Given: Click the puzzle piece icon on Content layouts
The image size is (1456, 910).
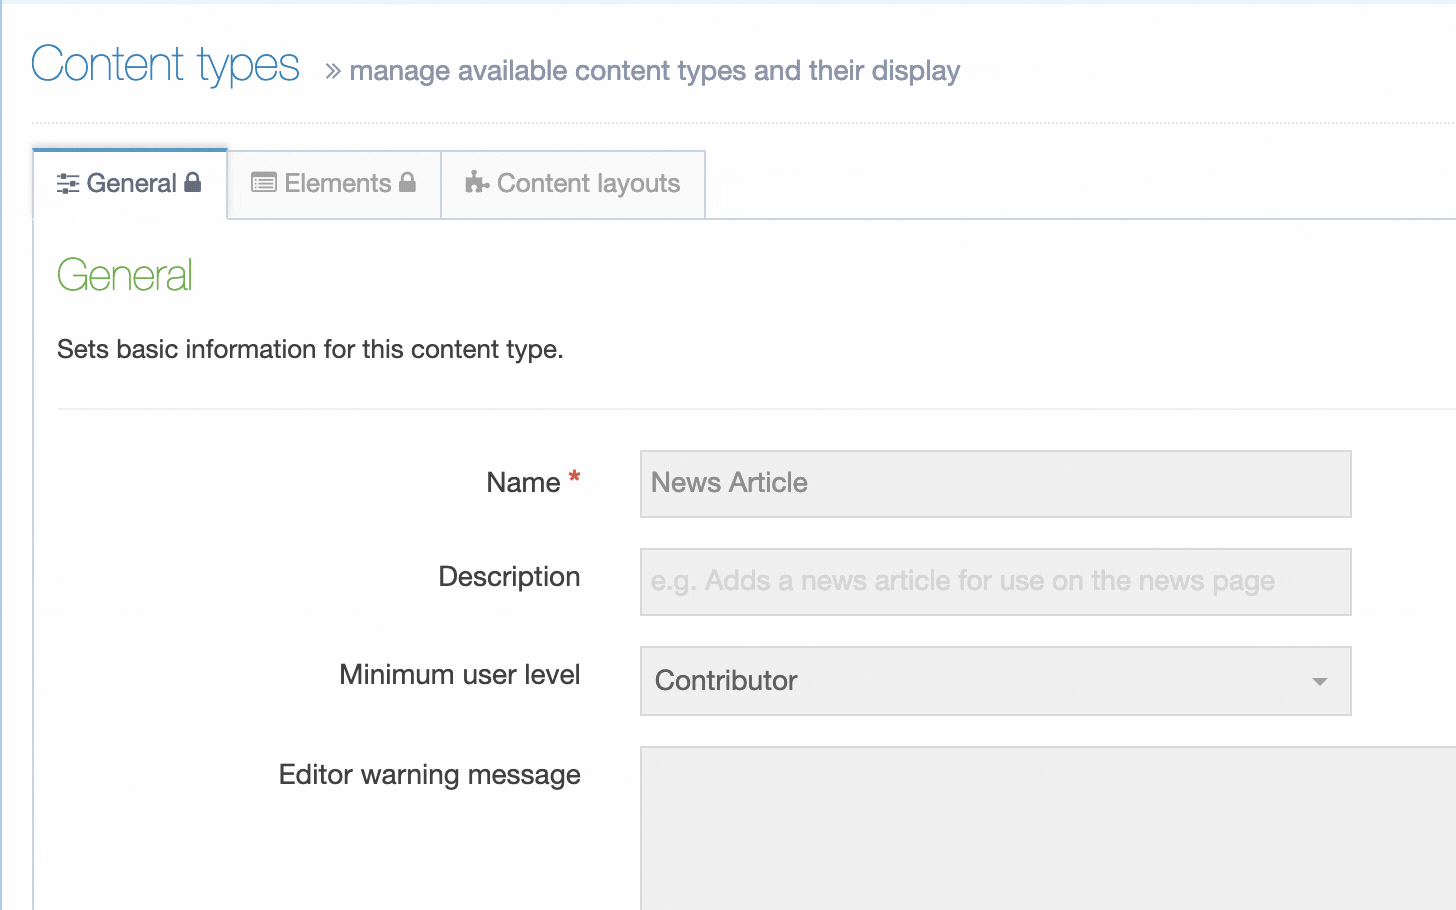Looking at the screenshot, I should tap(477, 182).
